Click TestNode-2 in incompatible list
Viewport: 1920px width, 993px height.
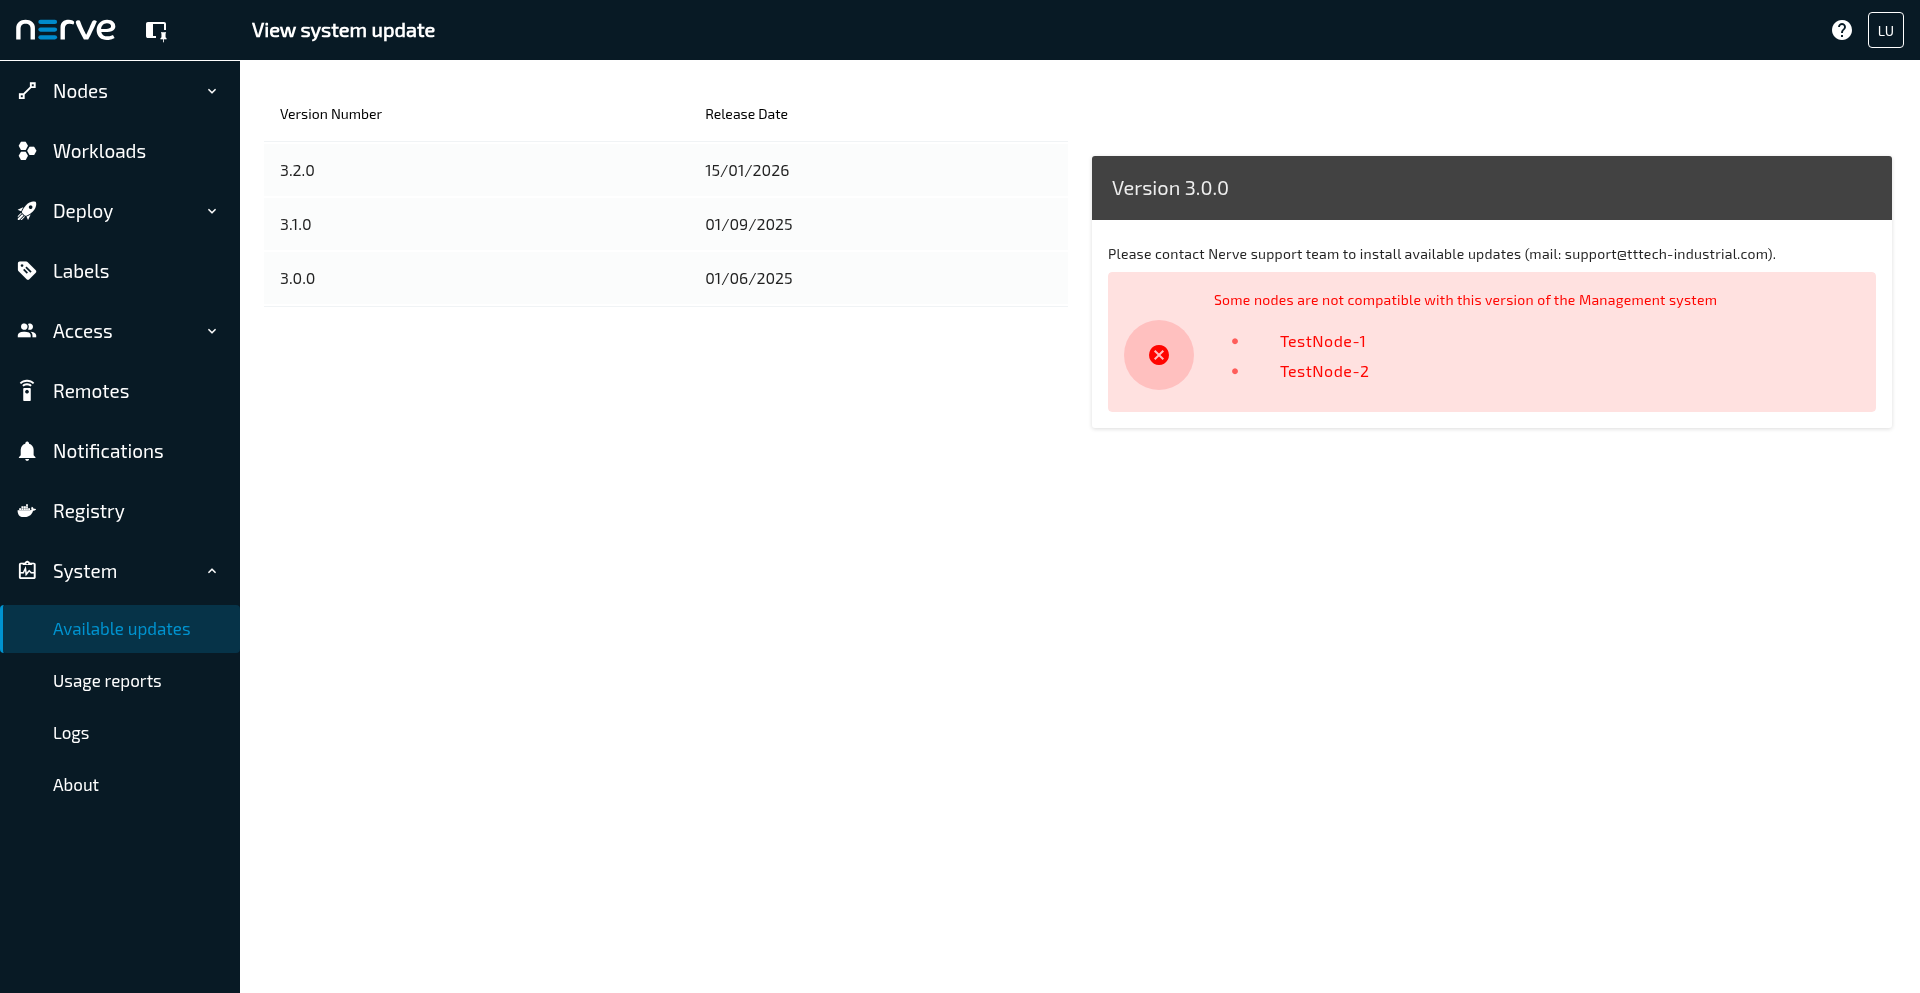1324,372
